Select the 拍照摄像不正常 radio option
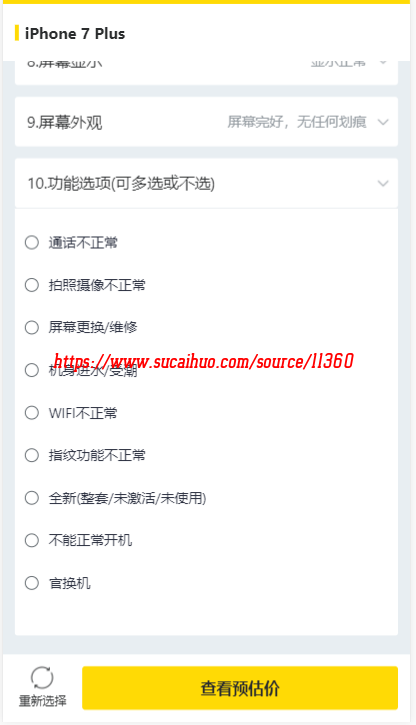Viewport: 416px width, 725px height. tap(32, 285)
